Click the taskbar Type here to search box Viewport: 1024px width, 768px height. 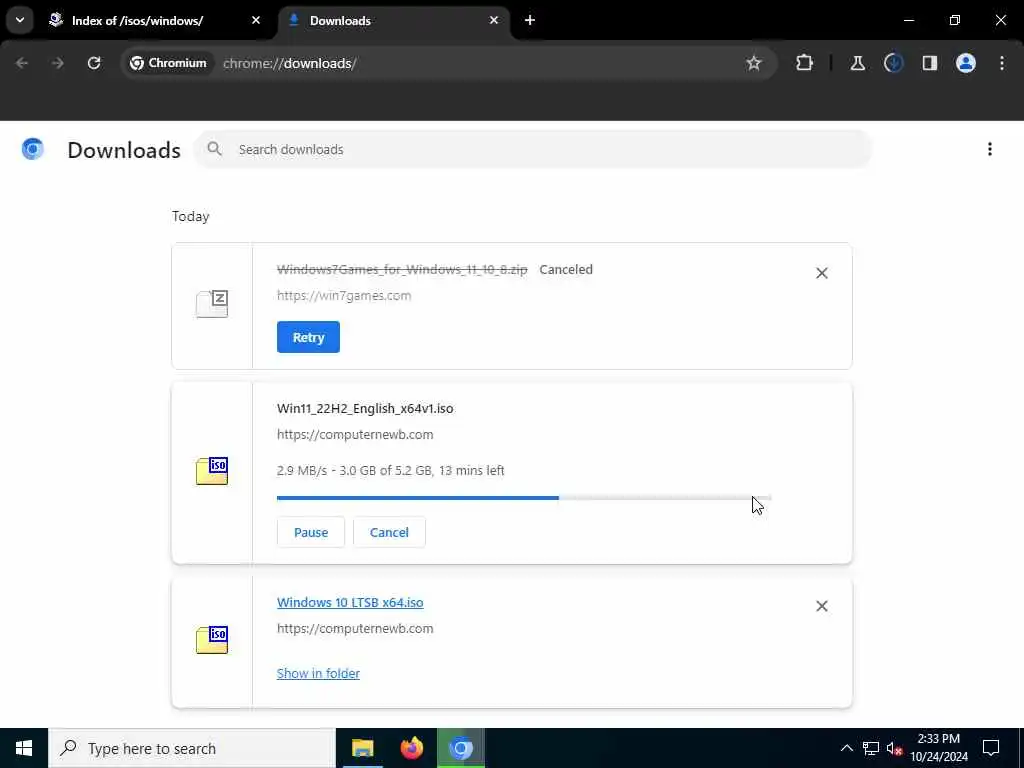tap(192, 748)
